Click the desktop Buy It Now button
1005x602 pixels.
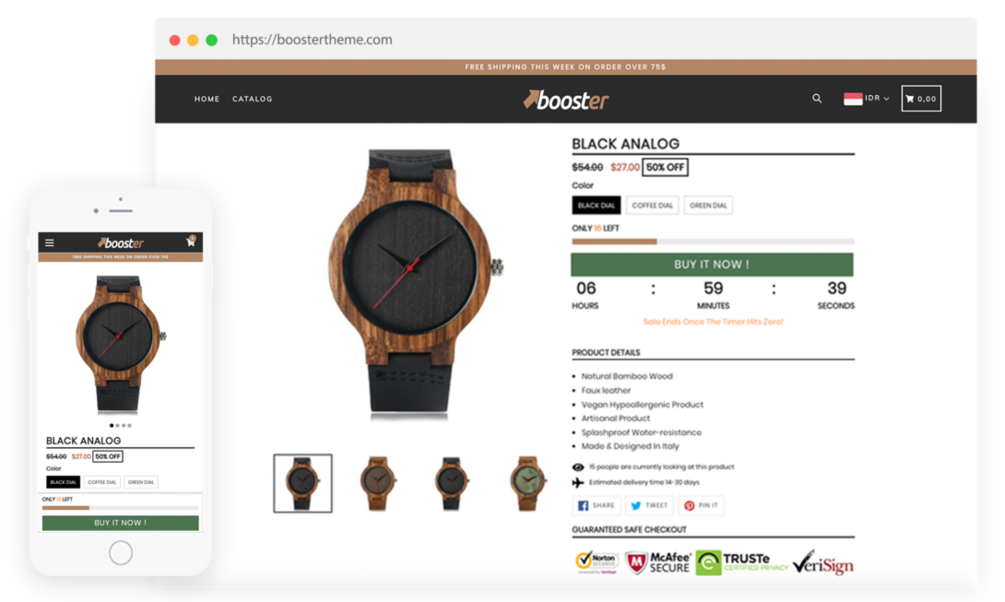point(712,265)
